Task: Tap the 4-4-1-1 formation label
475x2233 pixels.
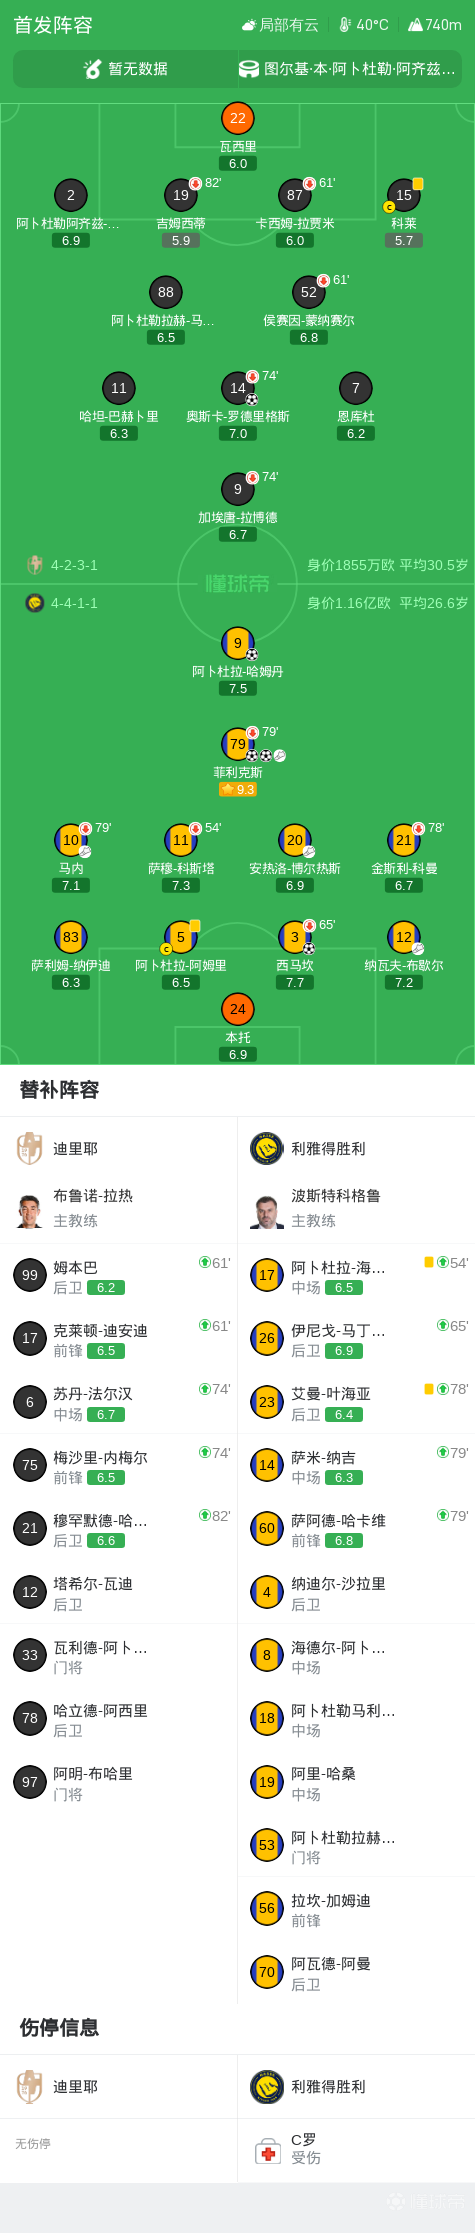Action: tap(74, 603)
